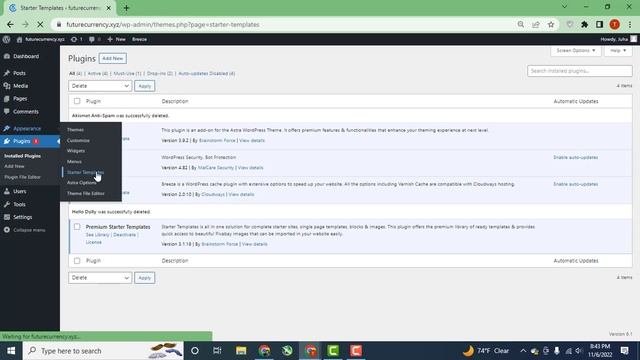Screen dimensions: 640x360
Task: Click the Add New button beside Plugins heading
Action: click(x=113, y=58)
